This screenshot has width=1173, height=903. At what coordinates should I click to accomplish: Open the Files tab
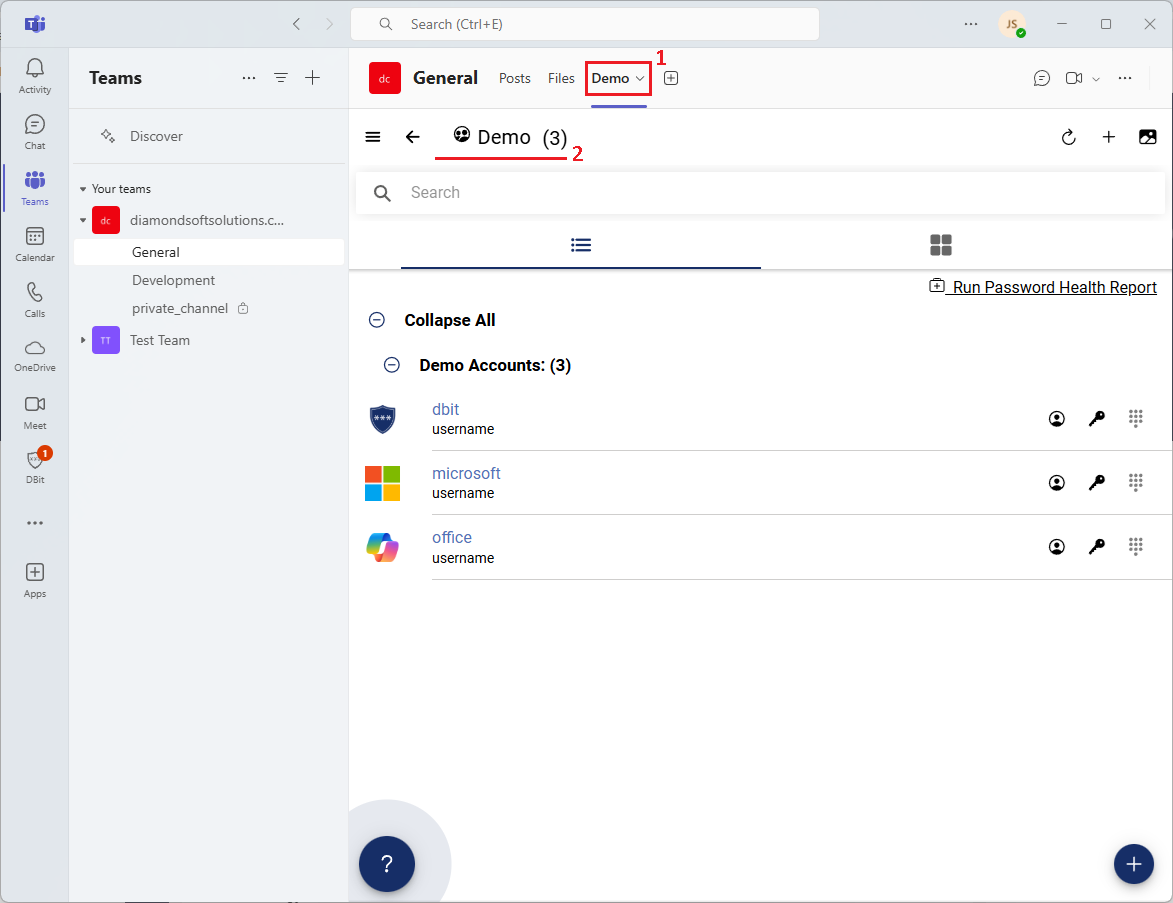561,79
